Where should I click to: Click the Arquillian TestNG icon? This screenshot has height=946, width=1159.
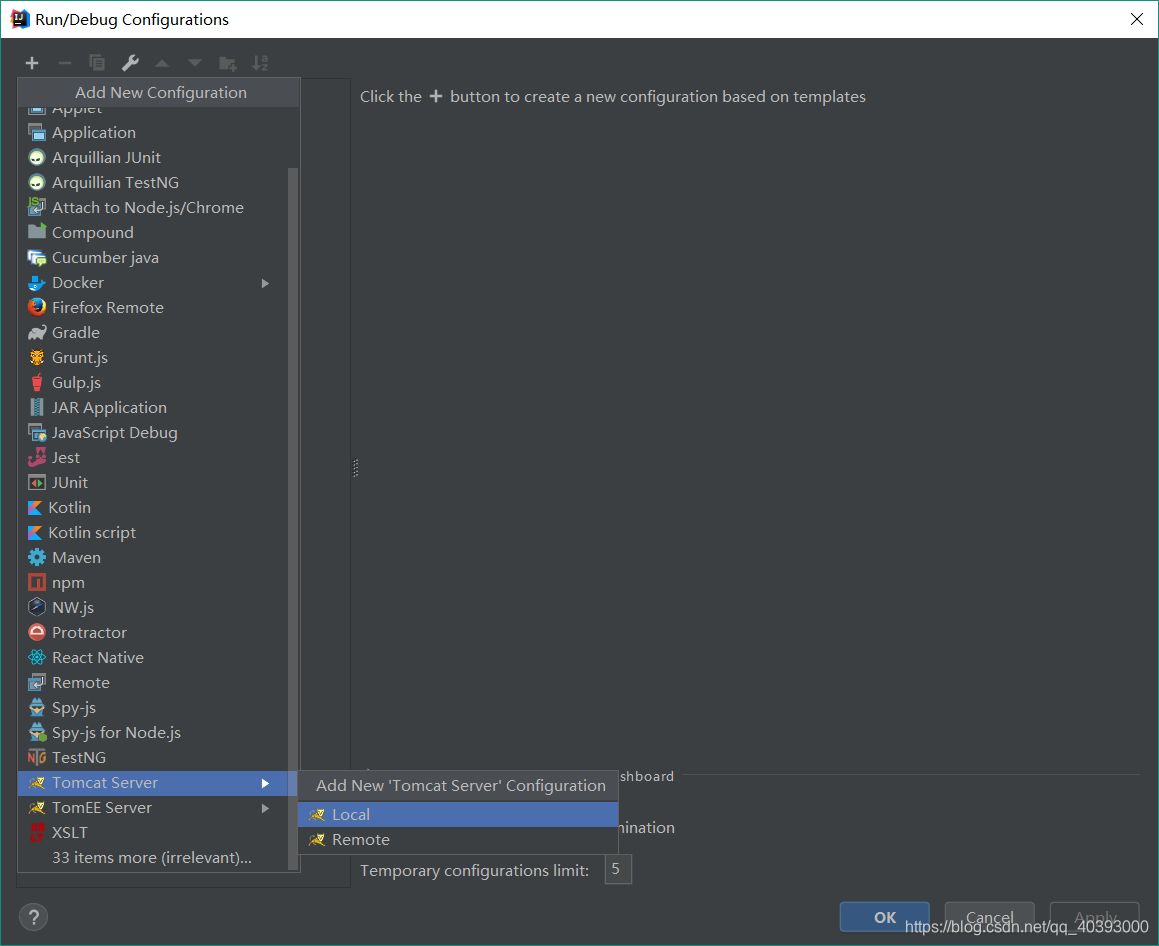(37, 183)
